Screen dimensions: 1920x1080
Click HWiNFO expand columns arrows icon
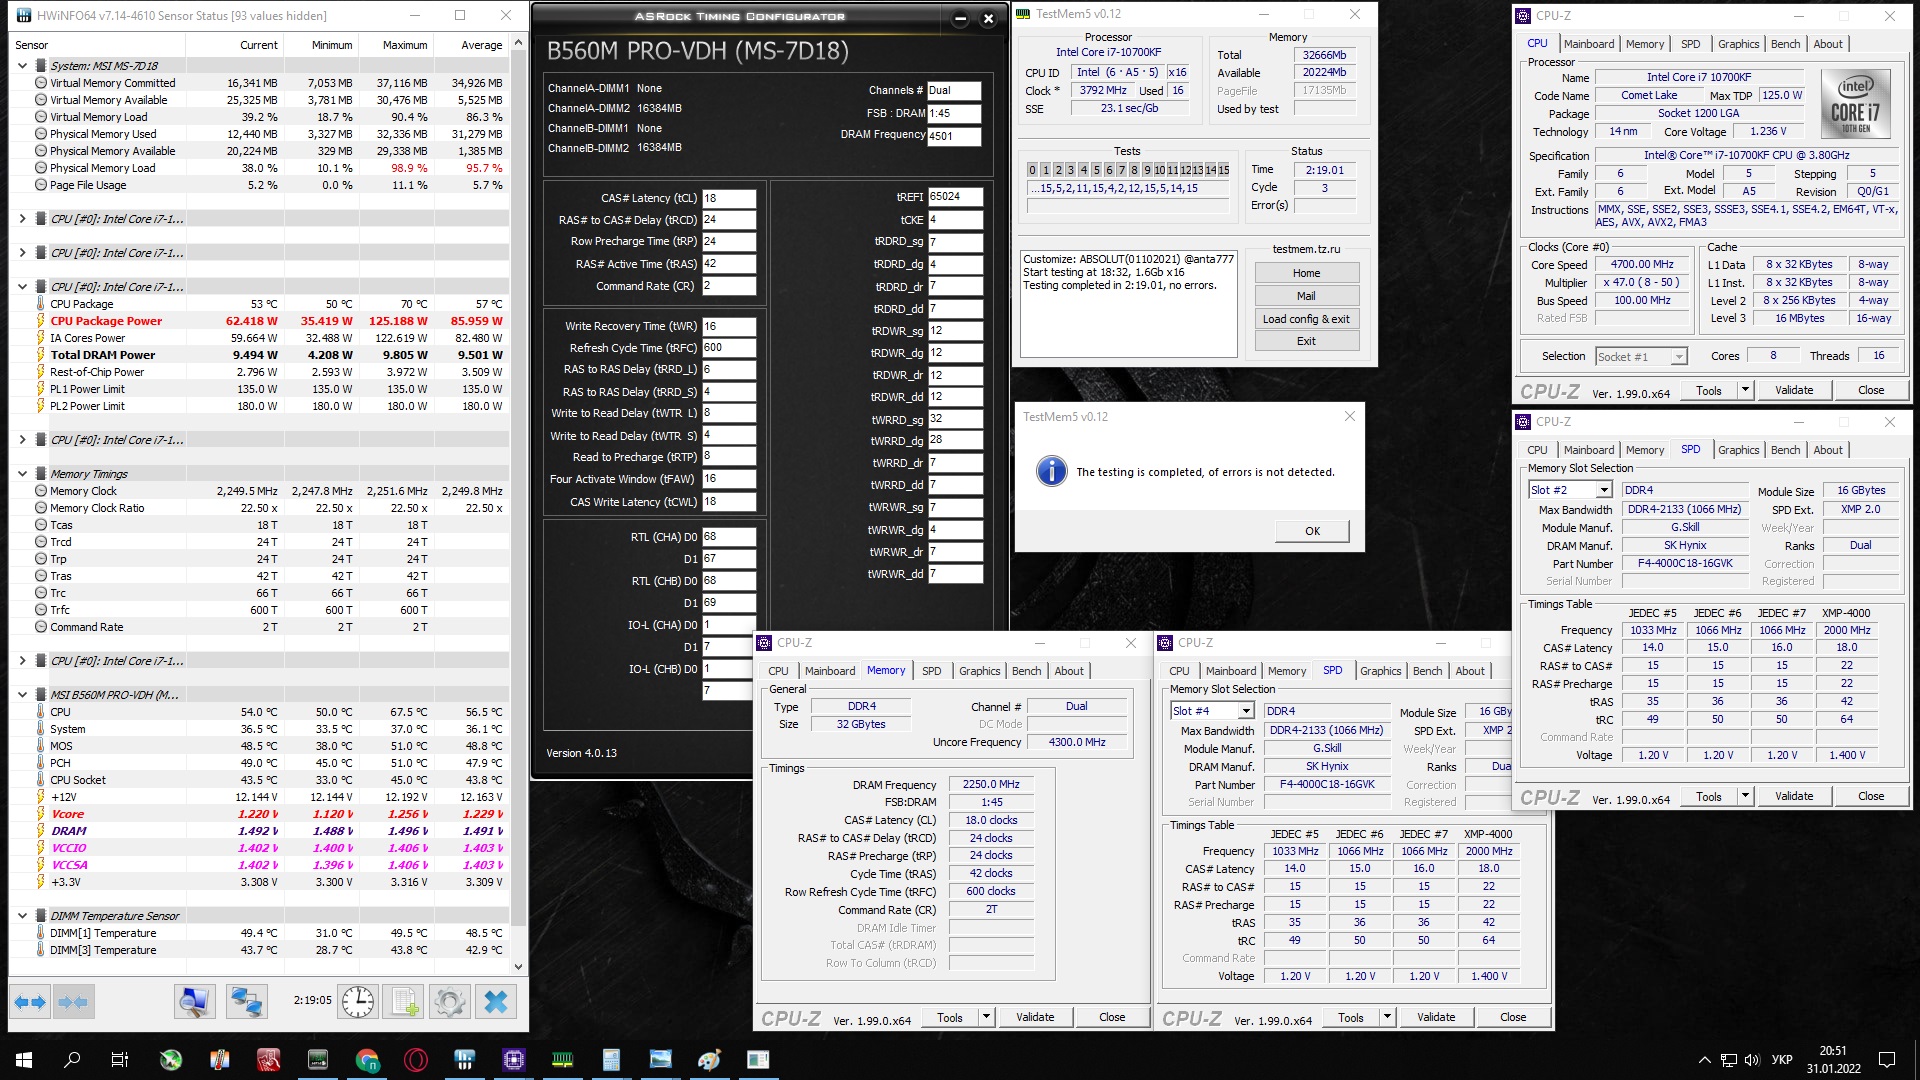[x=30, y=1001]
